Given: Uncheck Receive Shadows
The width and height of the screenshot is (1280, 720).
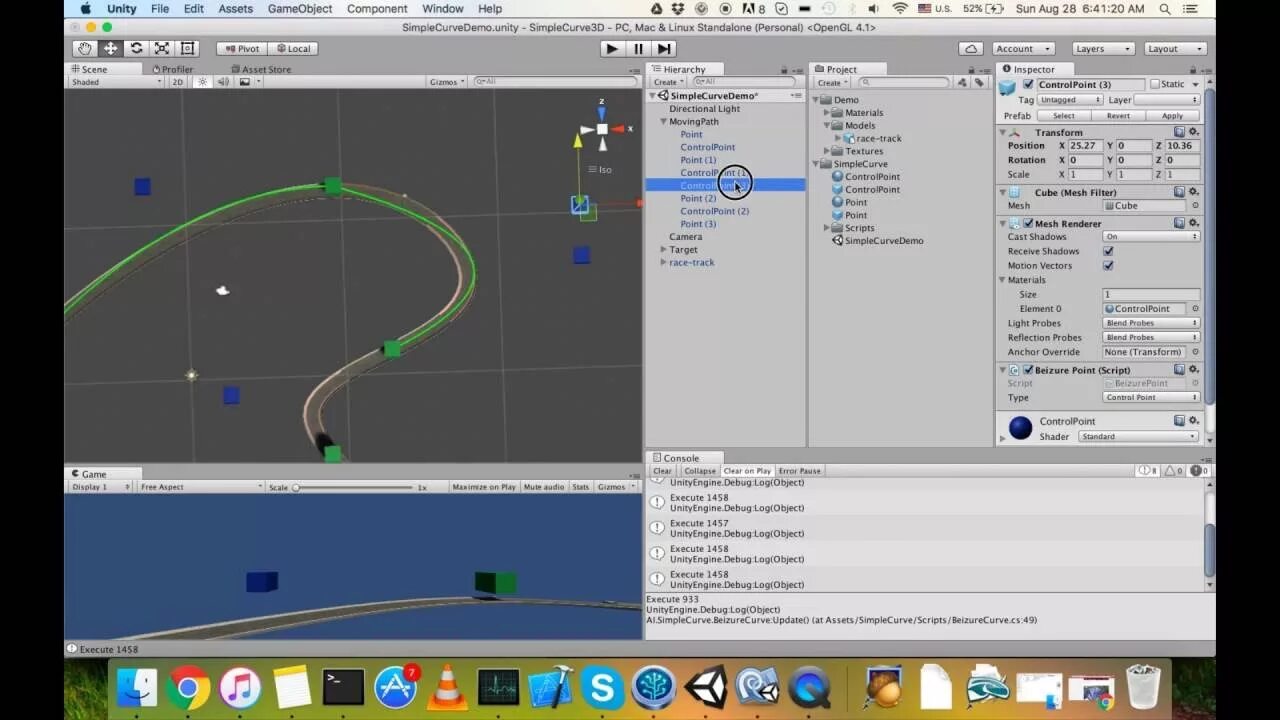Looking at the screenshot, I should (1108, 251).
